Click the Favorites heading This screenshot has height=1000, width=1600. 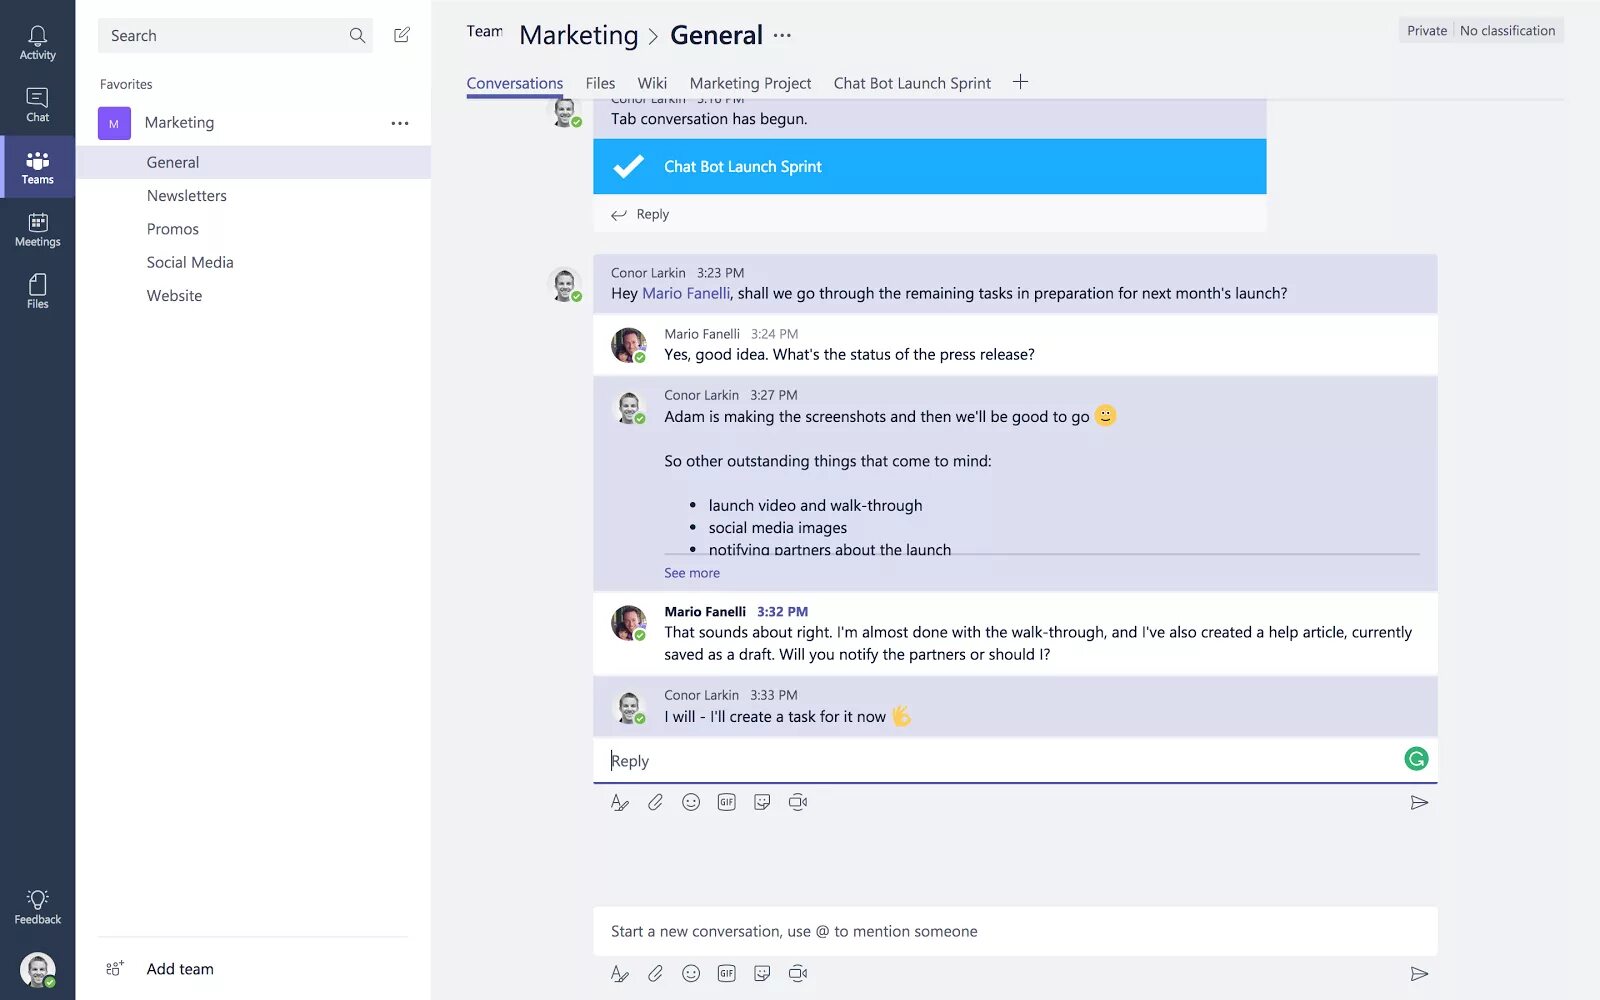pos(126,84)
